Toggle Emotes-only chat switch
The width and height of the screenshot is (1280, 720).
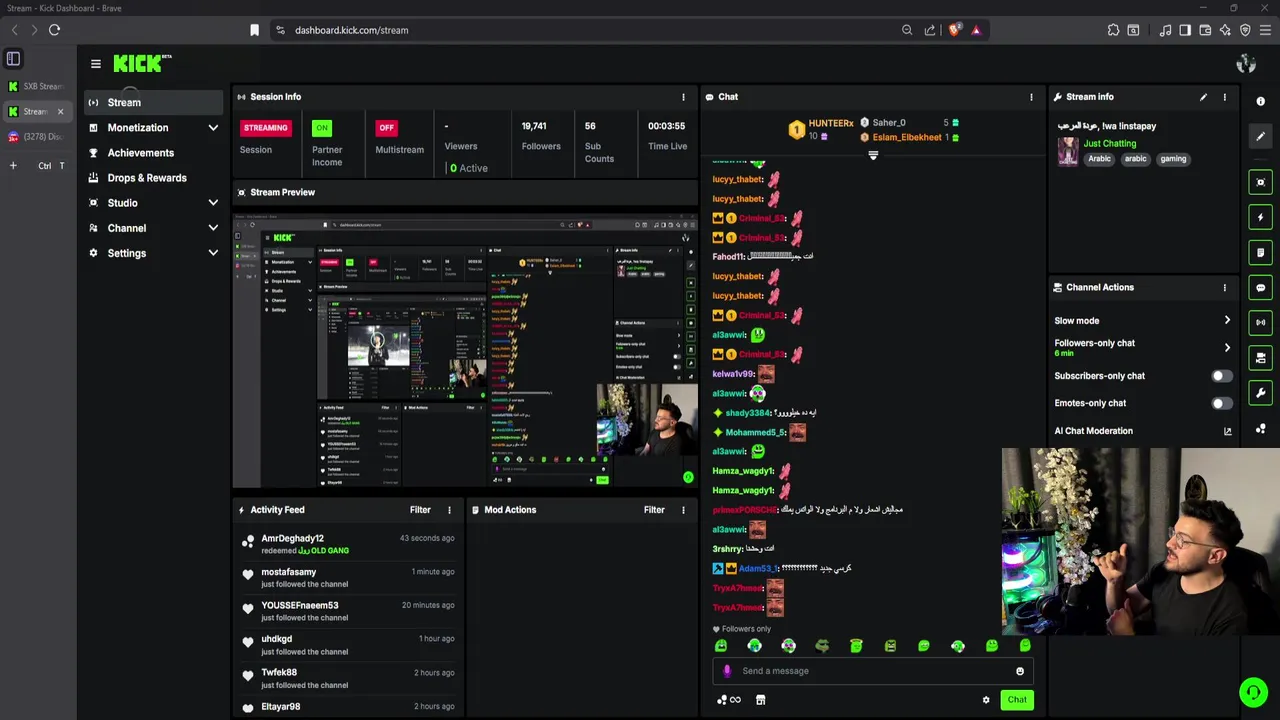coord(1222,403)
